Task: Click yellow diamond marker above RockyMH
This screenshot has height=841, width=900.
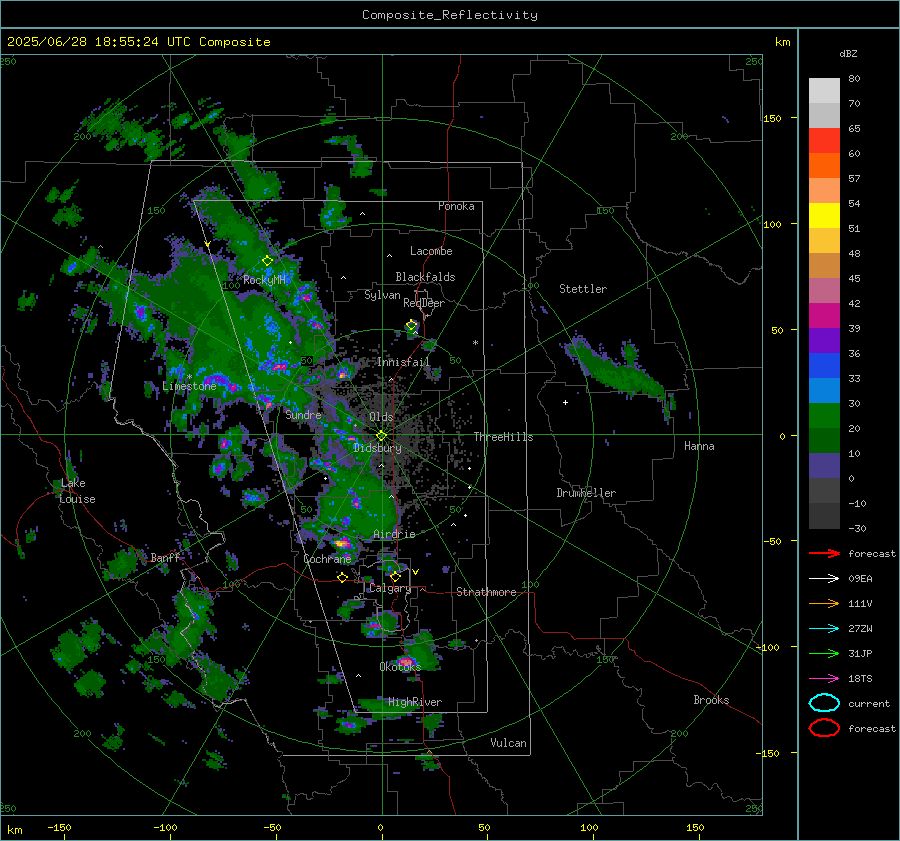Action: [x=267, y=261]
